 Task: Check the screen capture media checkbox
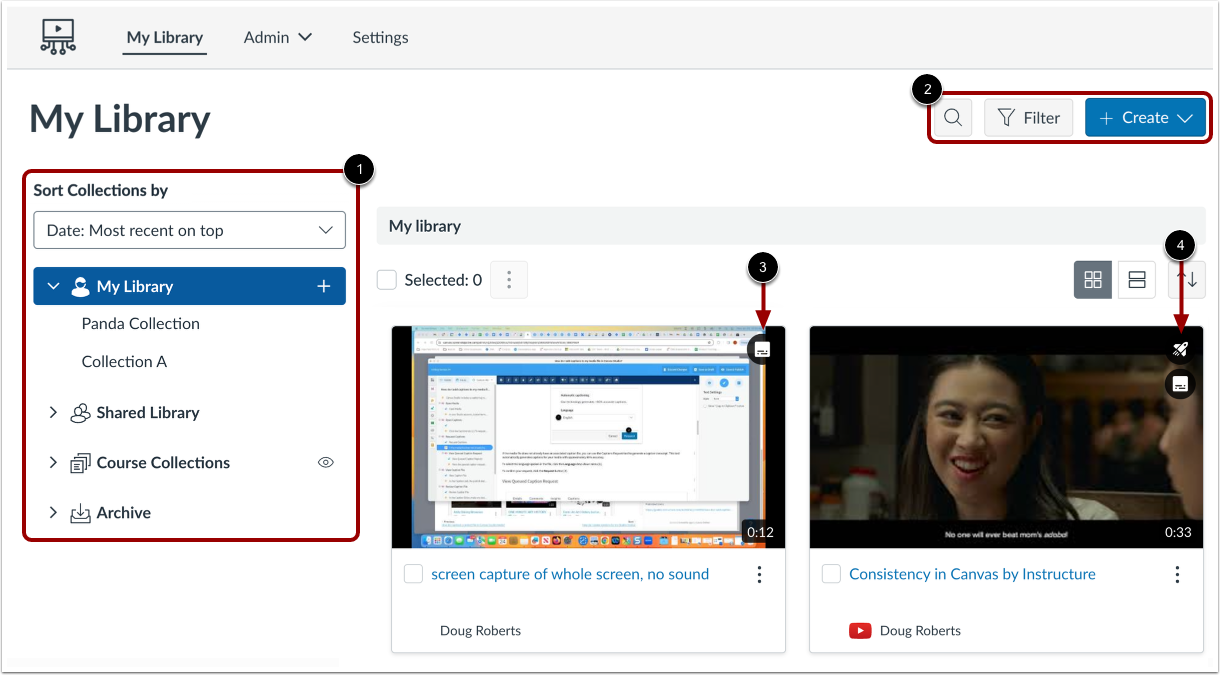pos(413,574)
